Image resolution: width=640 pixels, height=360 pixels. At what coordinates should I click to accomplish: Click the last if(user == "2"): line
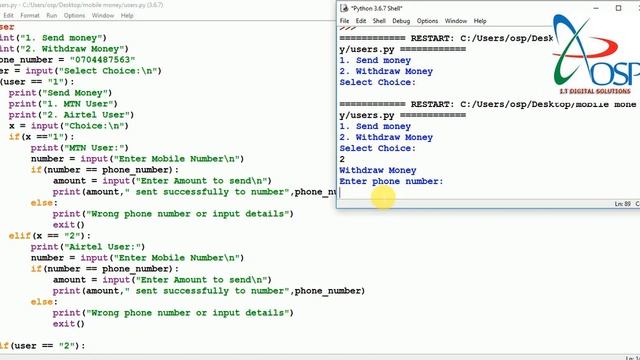[x=42, y=346]
